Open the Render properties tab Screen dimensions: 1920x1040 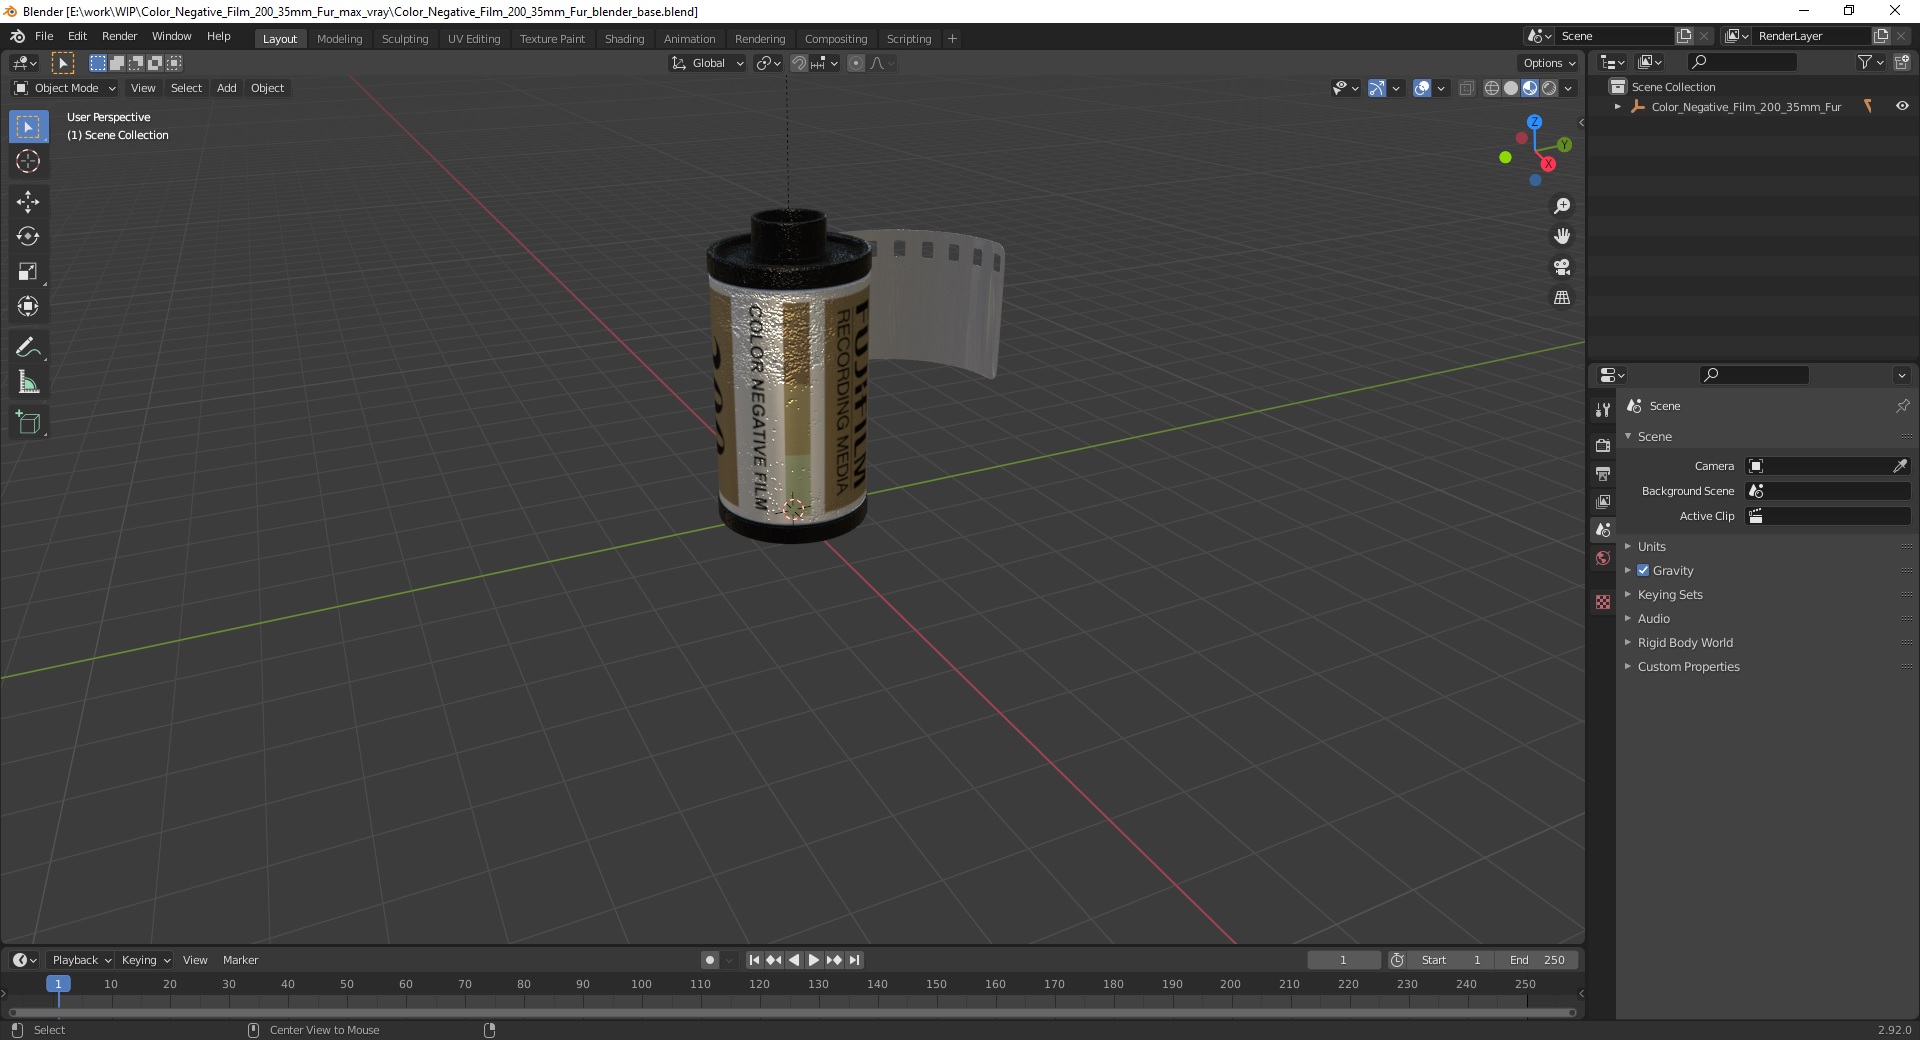pos(1603,445)
